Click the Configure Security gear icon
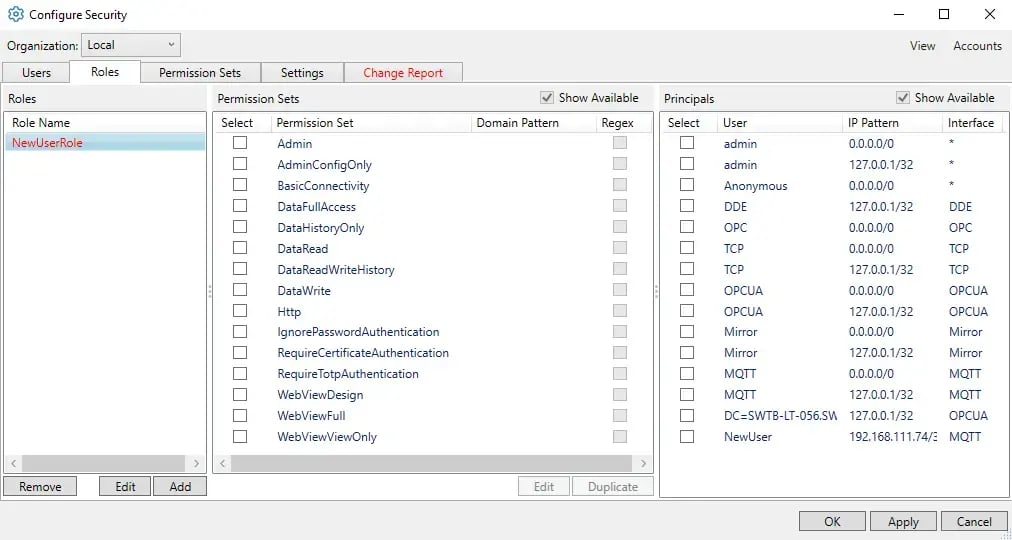Image resolution: width=1012 pixels, height=540 pixels. [x=15, y=14]
